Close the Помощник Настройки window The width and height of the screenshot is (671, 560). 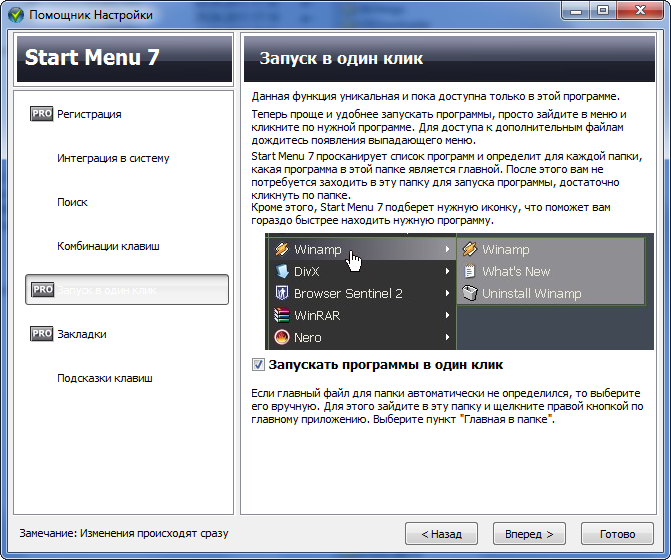pyautogui.click(x=641, y=10)
